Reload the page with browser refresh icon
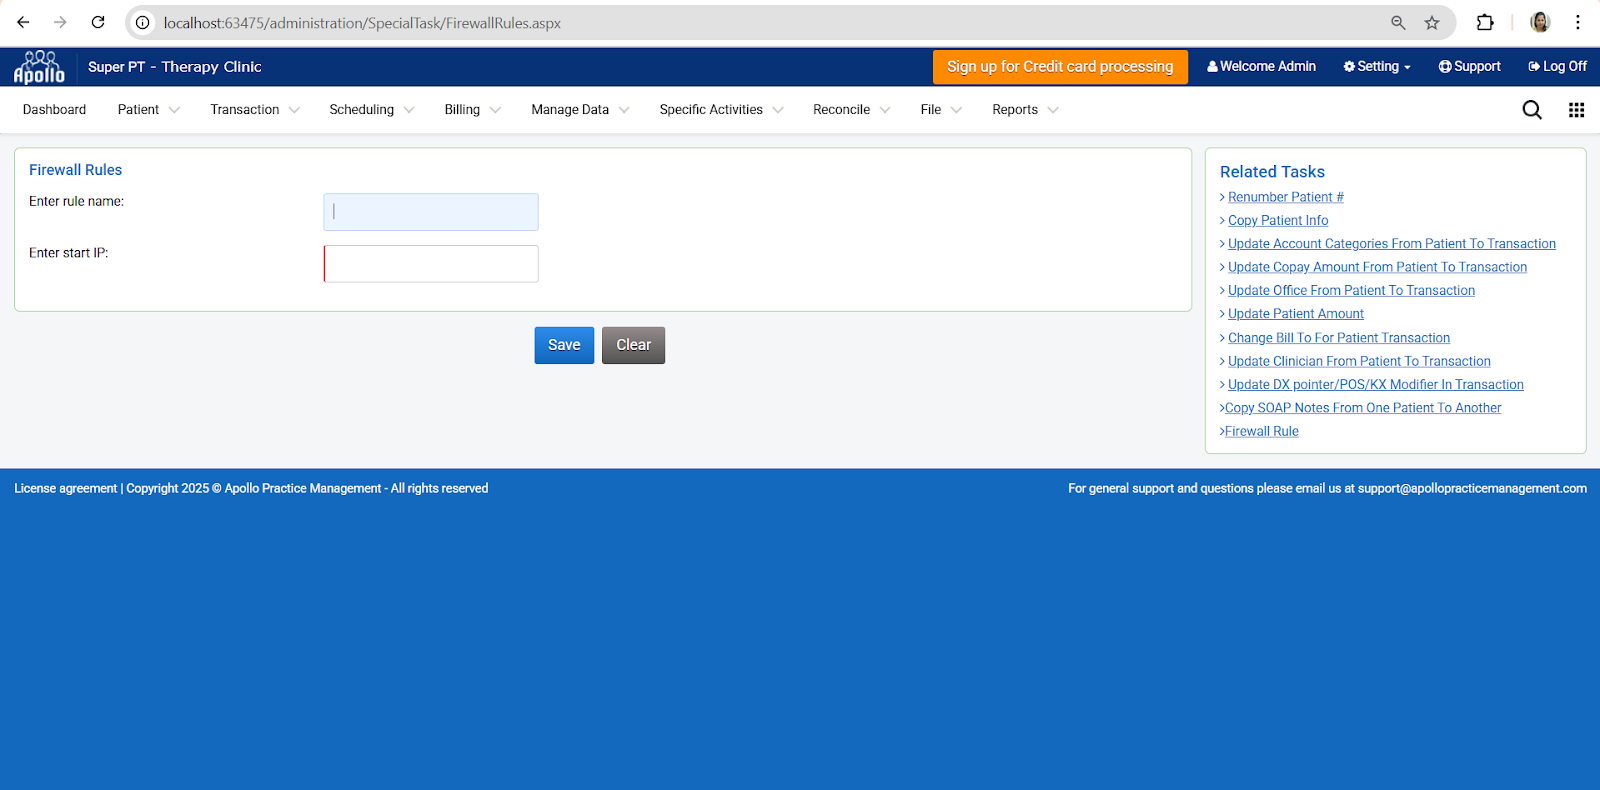Screen dimensions: 1600x790 [98, 22]
